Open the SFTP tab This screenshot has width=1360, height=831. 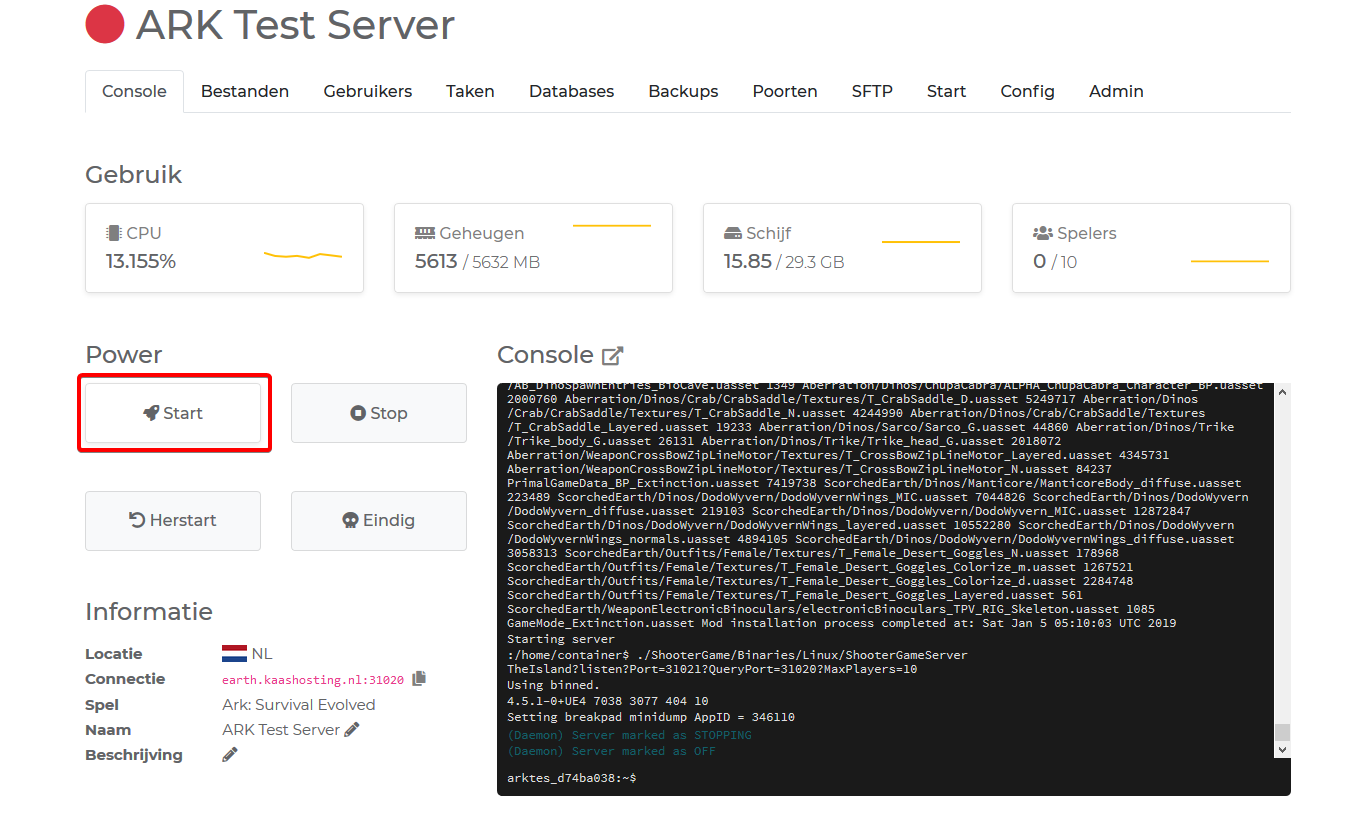tap(872, 91)
